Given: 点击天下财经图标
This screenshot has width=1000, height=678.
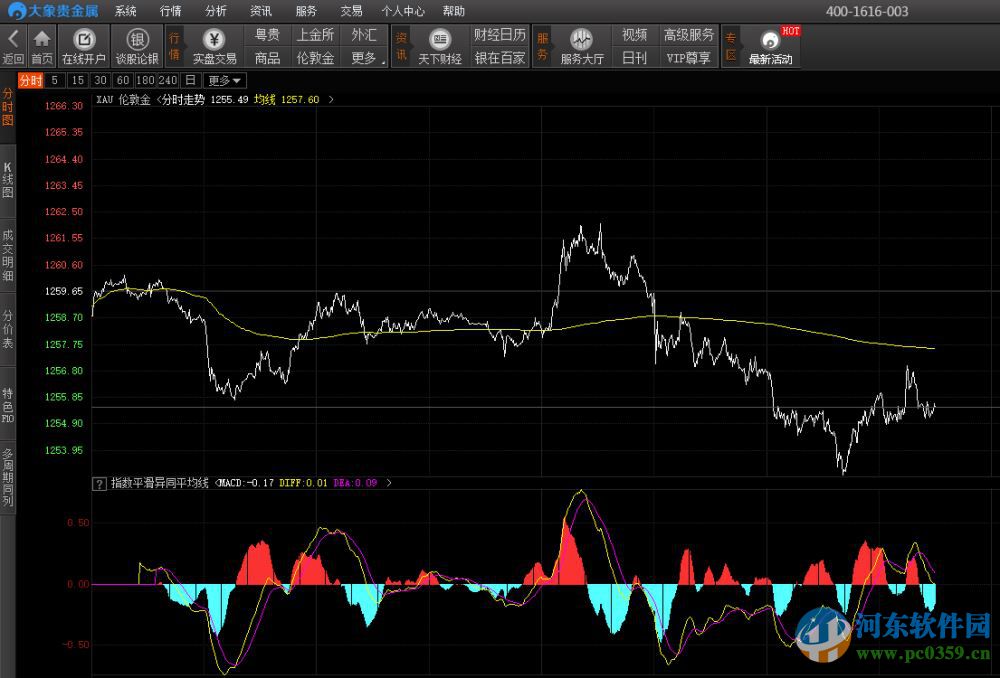Looking at the screenshot, I should click(441, 44).
